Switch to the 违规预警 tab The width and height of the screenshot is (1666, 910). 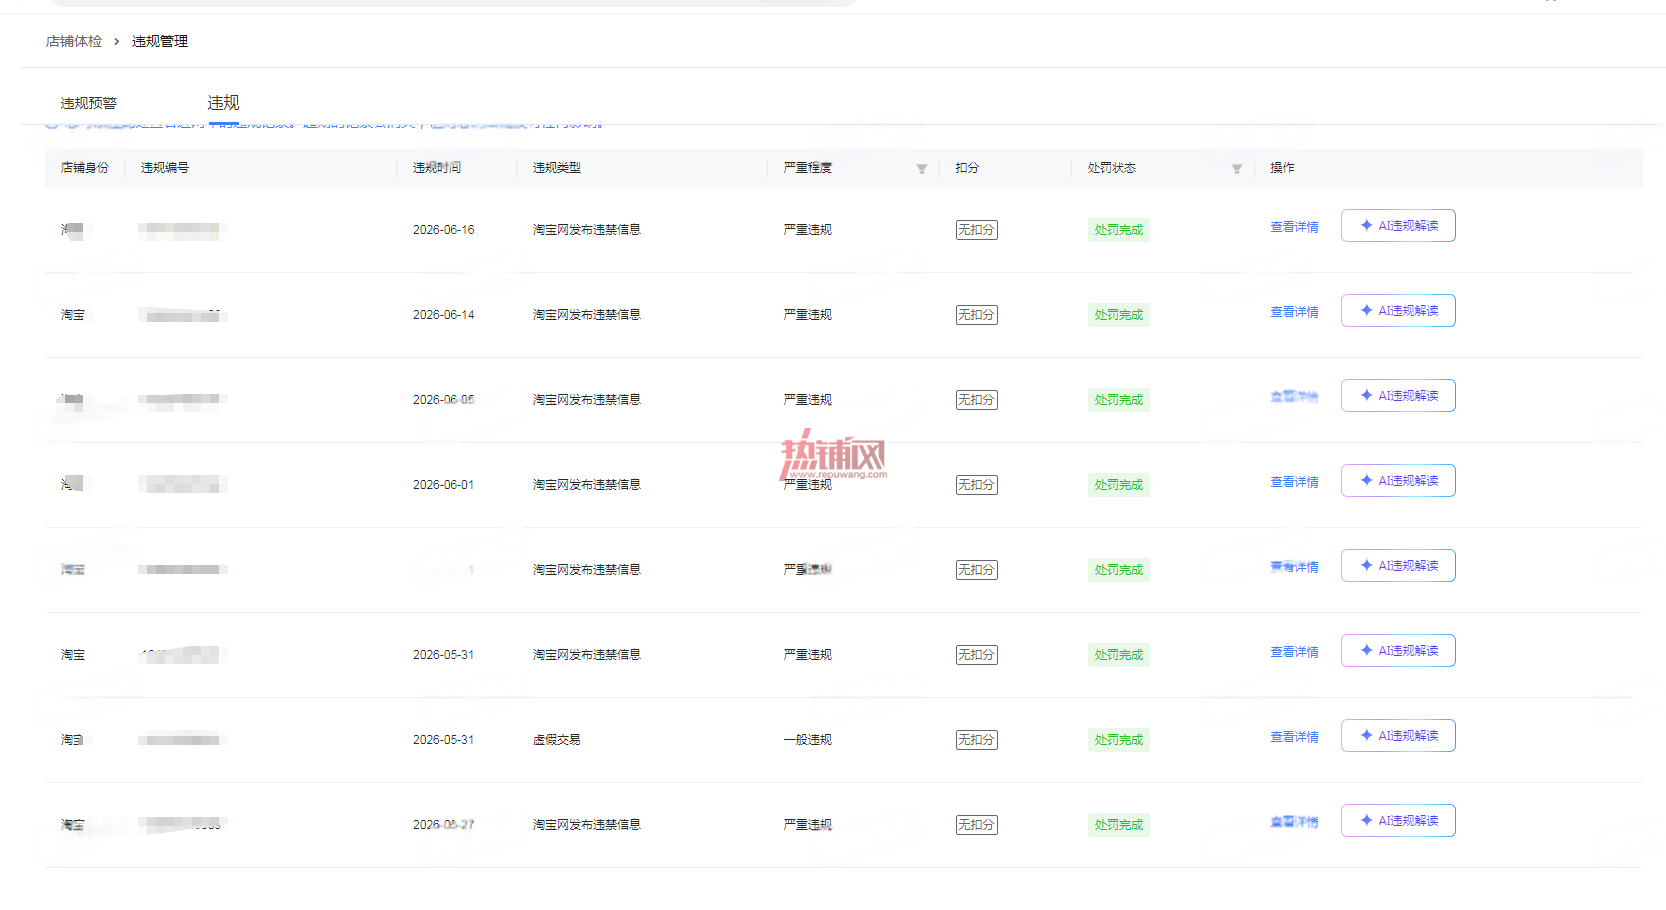(x=88, y=103)
